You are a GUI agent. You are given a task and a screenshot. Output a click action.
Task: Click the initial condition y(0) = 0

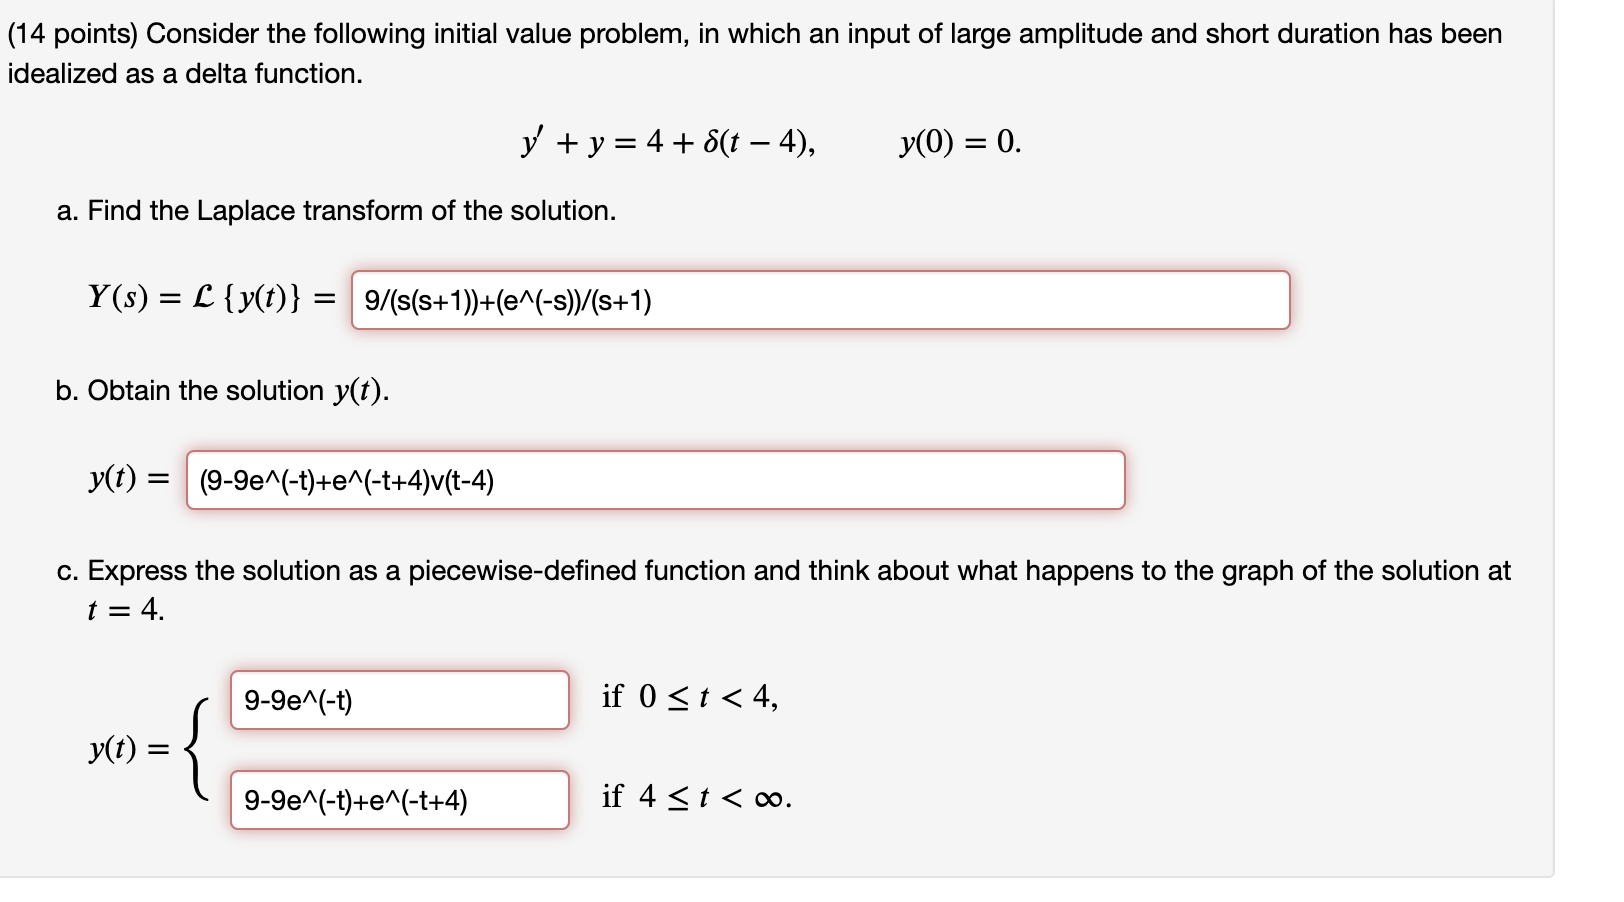(x=958, y=142)
